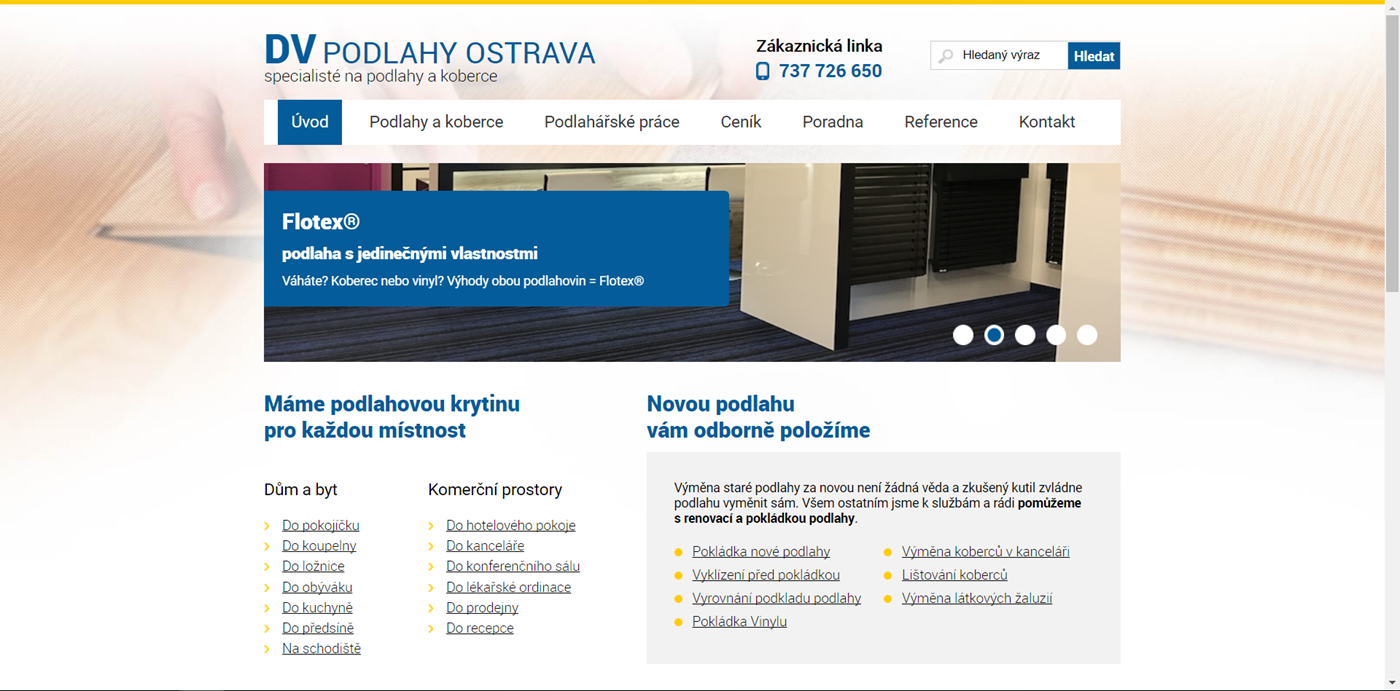This screenshot has height=691, width=1400.
Task: Select the second (active) slider dot
Action: point(994,335)
